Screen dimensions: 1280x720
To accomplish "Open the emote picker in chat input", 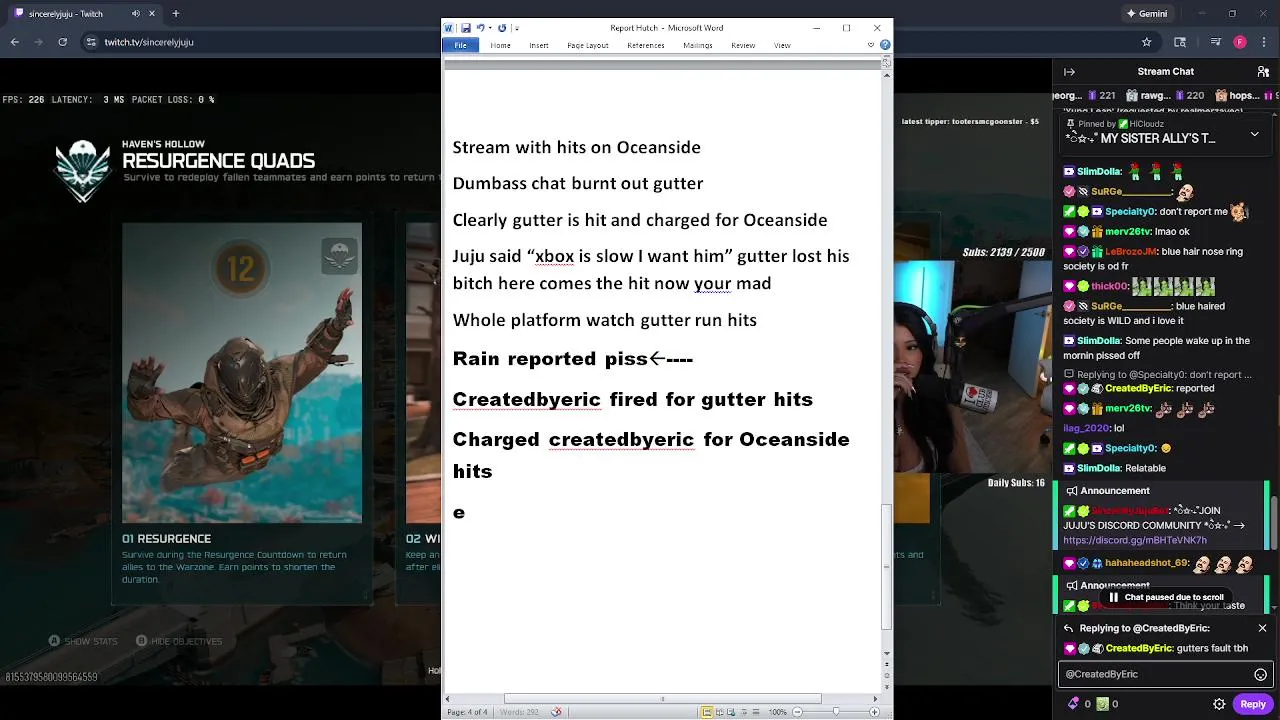I will pos(1260,675).
